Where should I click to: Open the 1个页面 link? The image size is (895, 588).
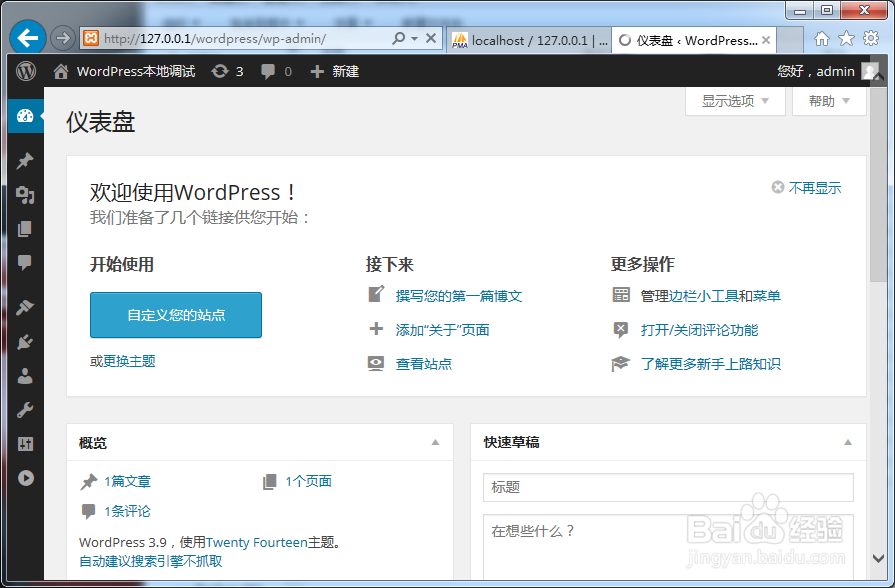click(x=308, y=481)
